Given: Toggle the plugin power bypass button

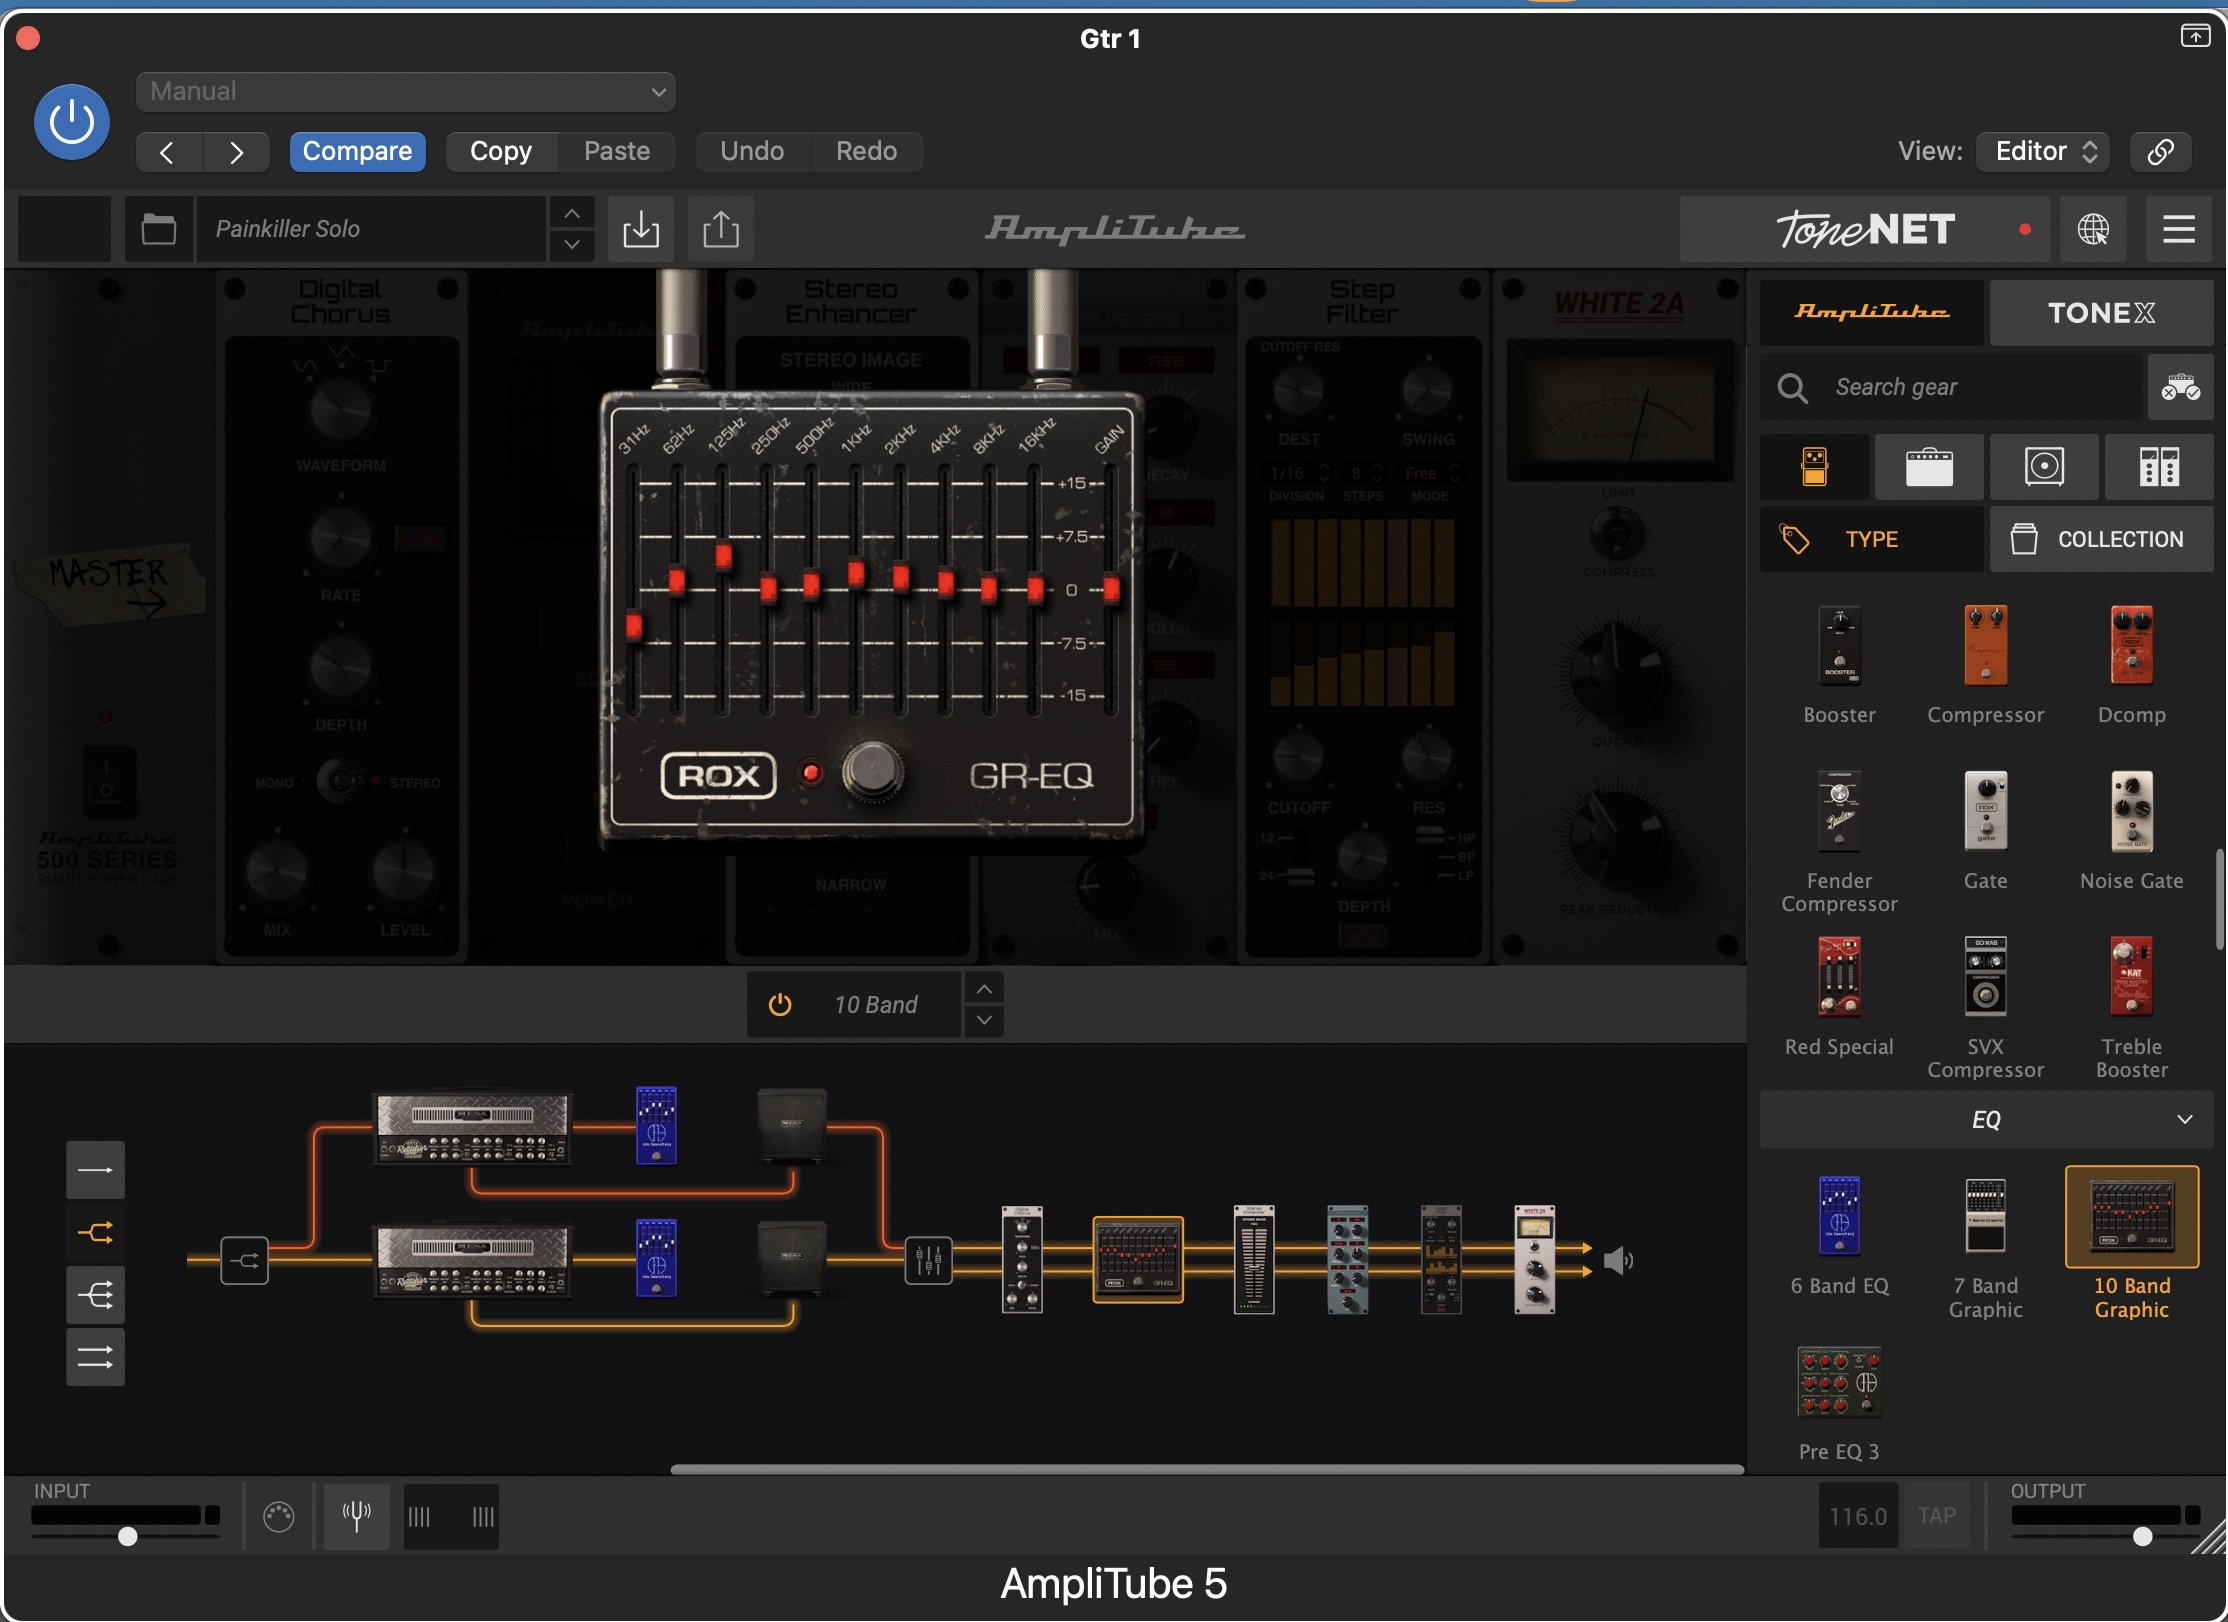Looking at the screenshot, I should pyautogui.click(x=72, y=122).
